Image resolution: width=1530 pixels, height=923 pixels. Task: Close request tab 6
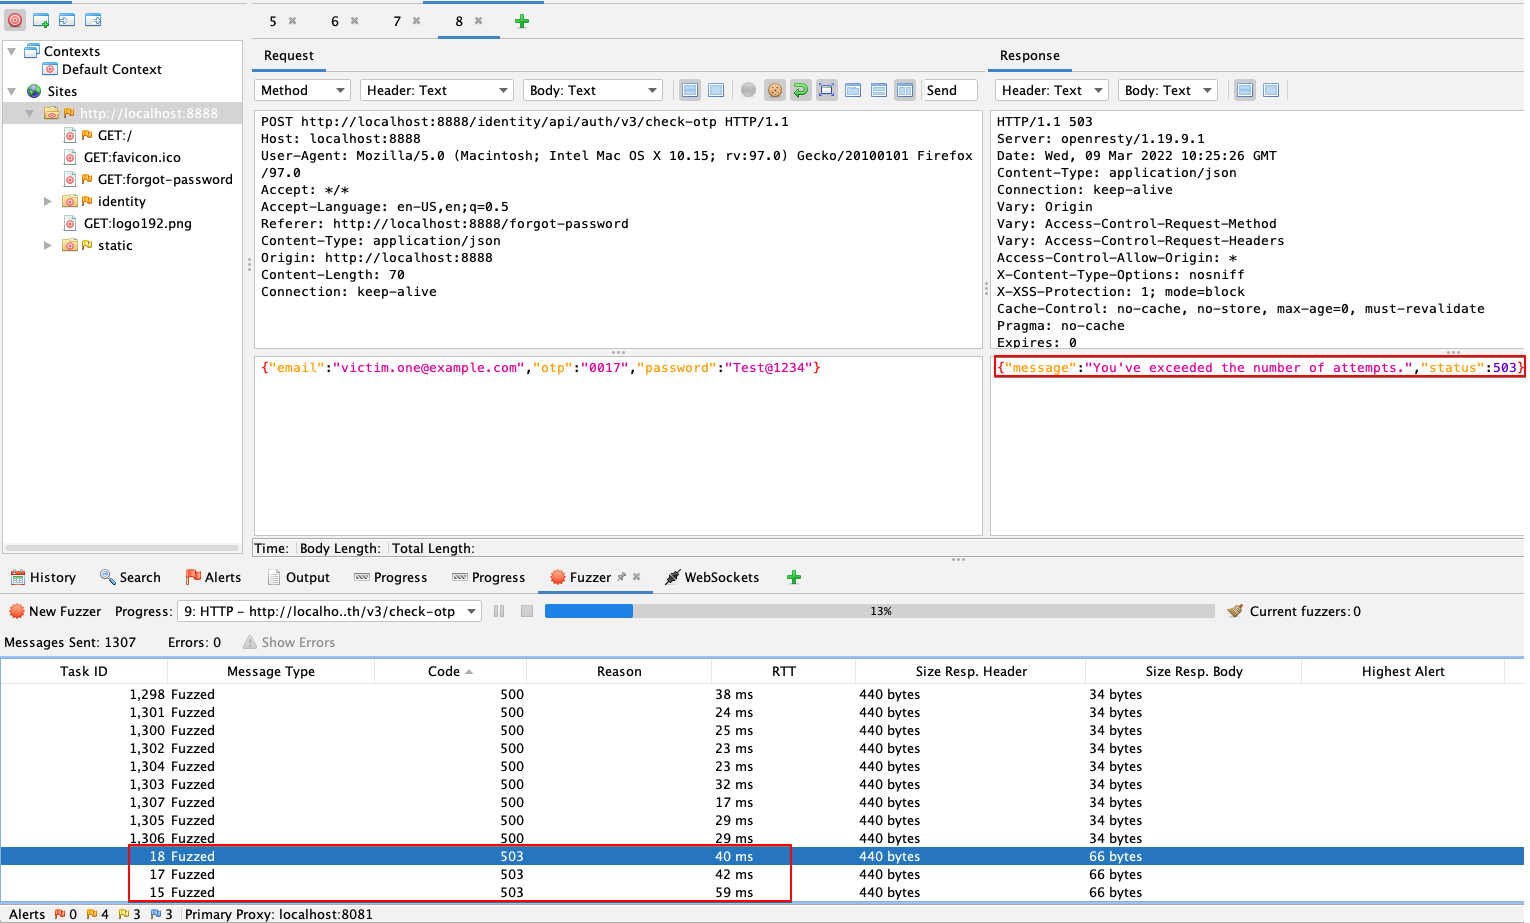[355, 21]
